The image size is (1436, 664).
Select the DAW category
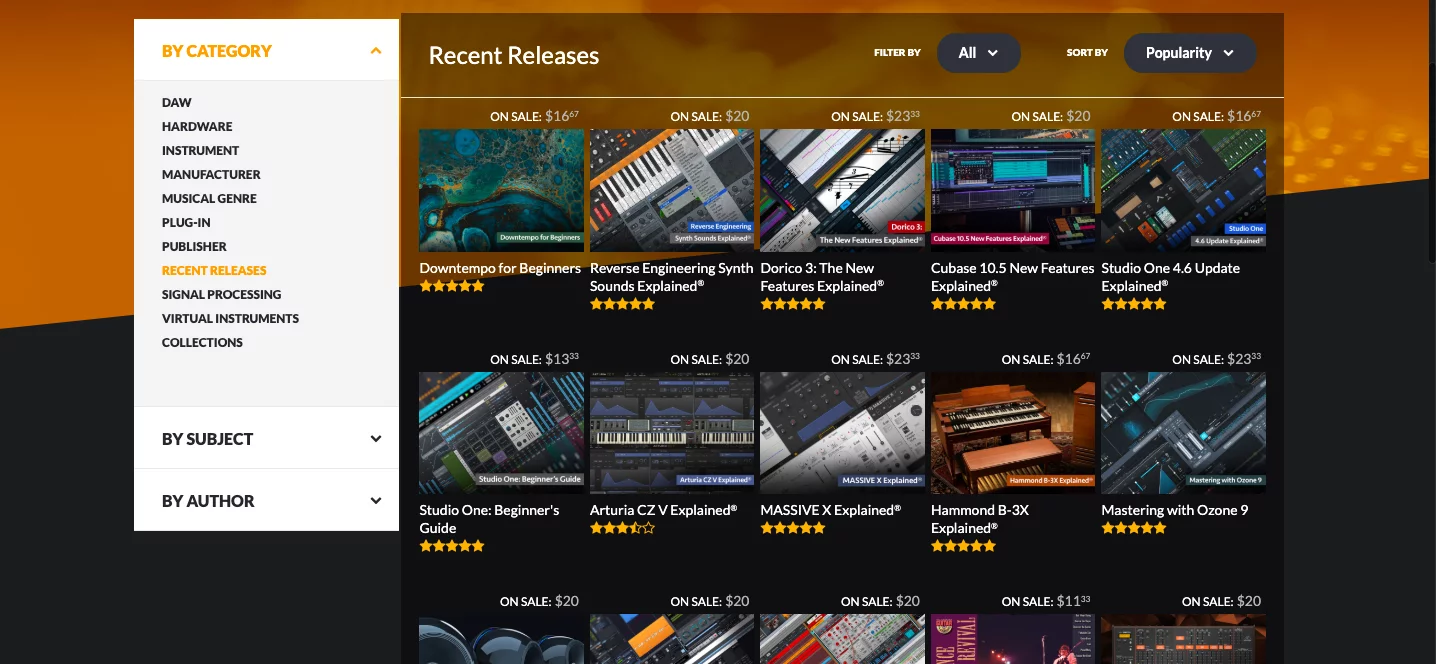point(177,102)
